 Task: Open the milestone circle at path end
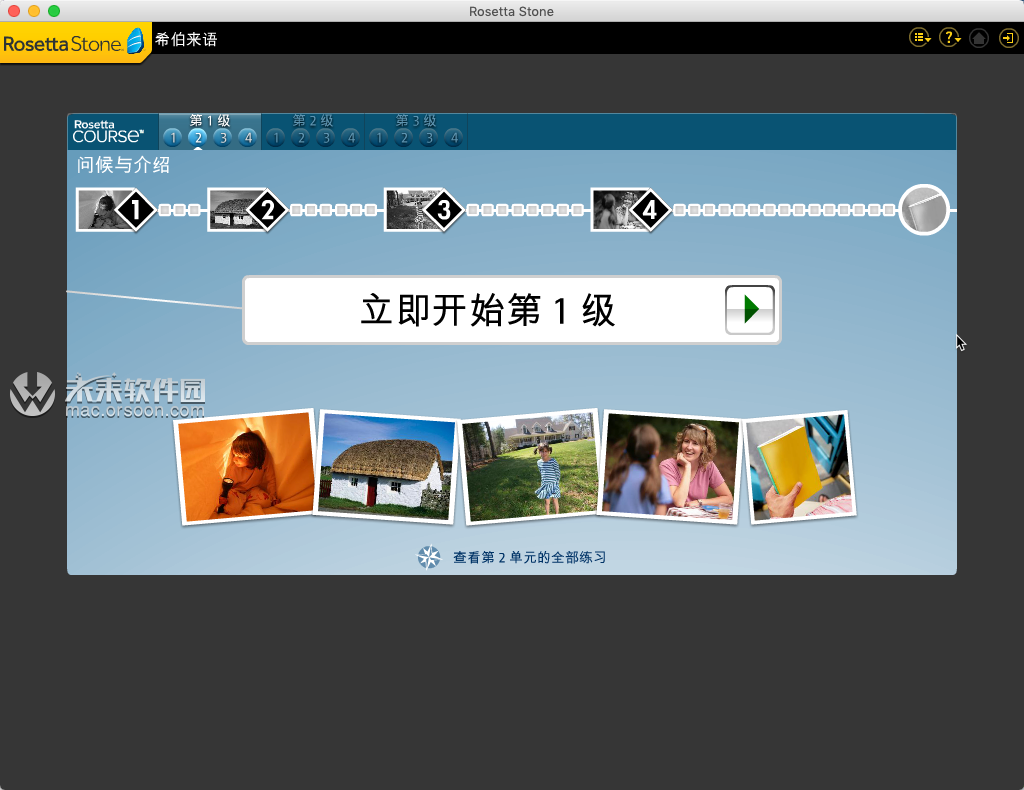pos(924,210)
